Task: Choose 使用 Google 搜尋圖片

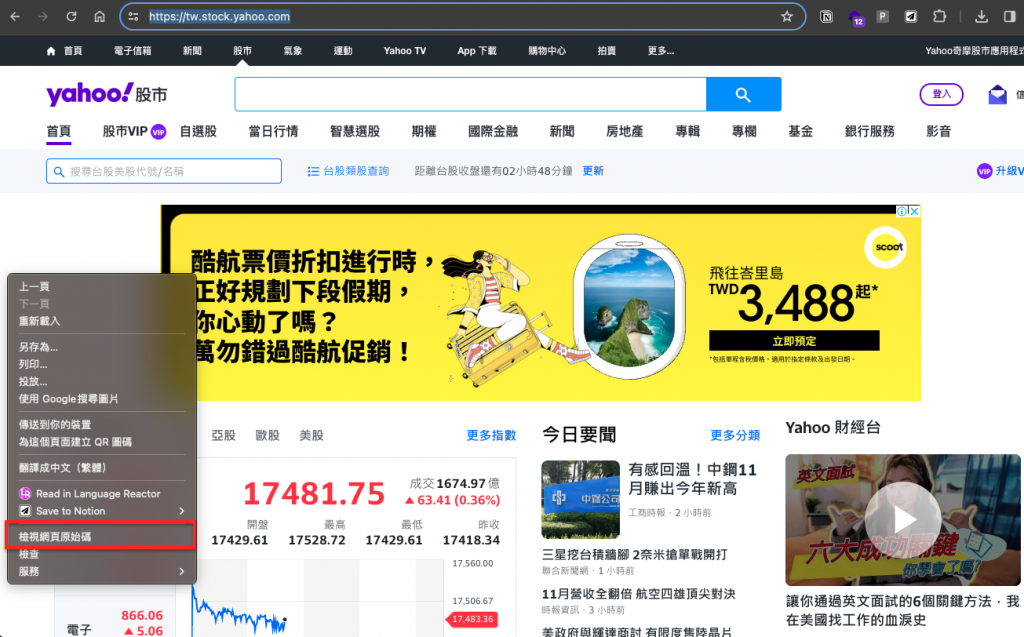Action: click(x=101, y=399)
